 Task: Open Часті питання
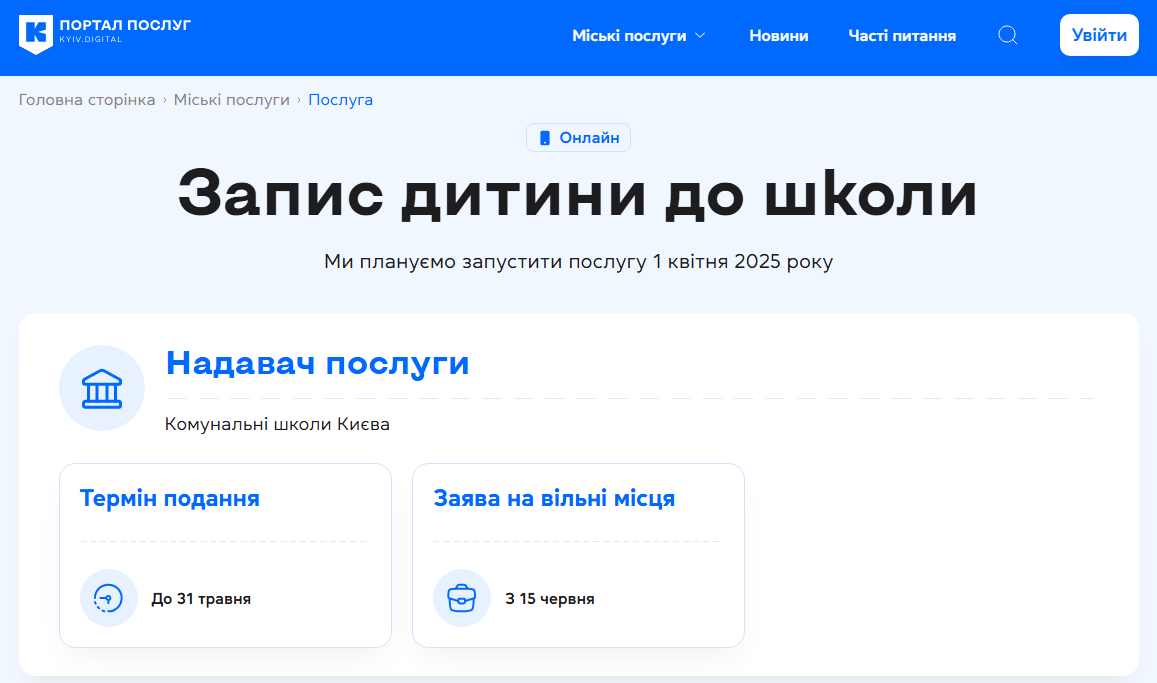coord(901,35)
